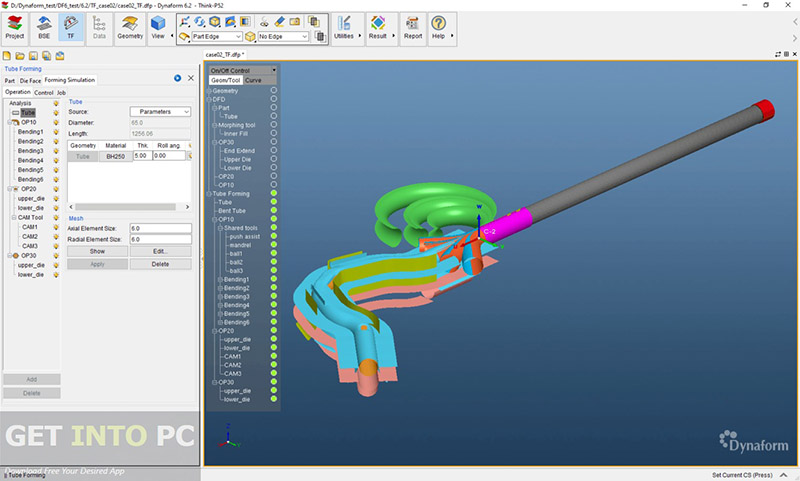
Task: Open the Geometry tool
Action: (130, 25)
